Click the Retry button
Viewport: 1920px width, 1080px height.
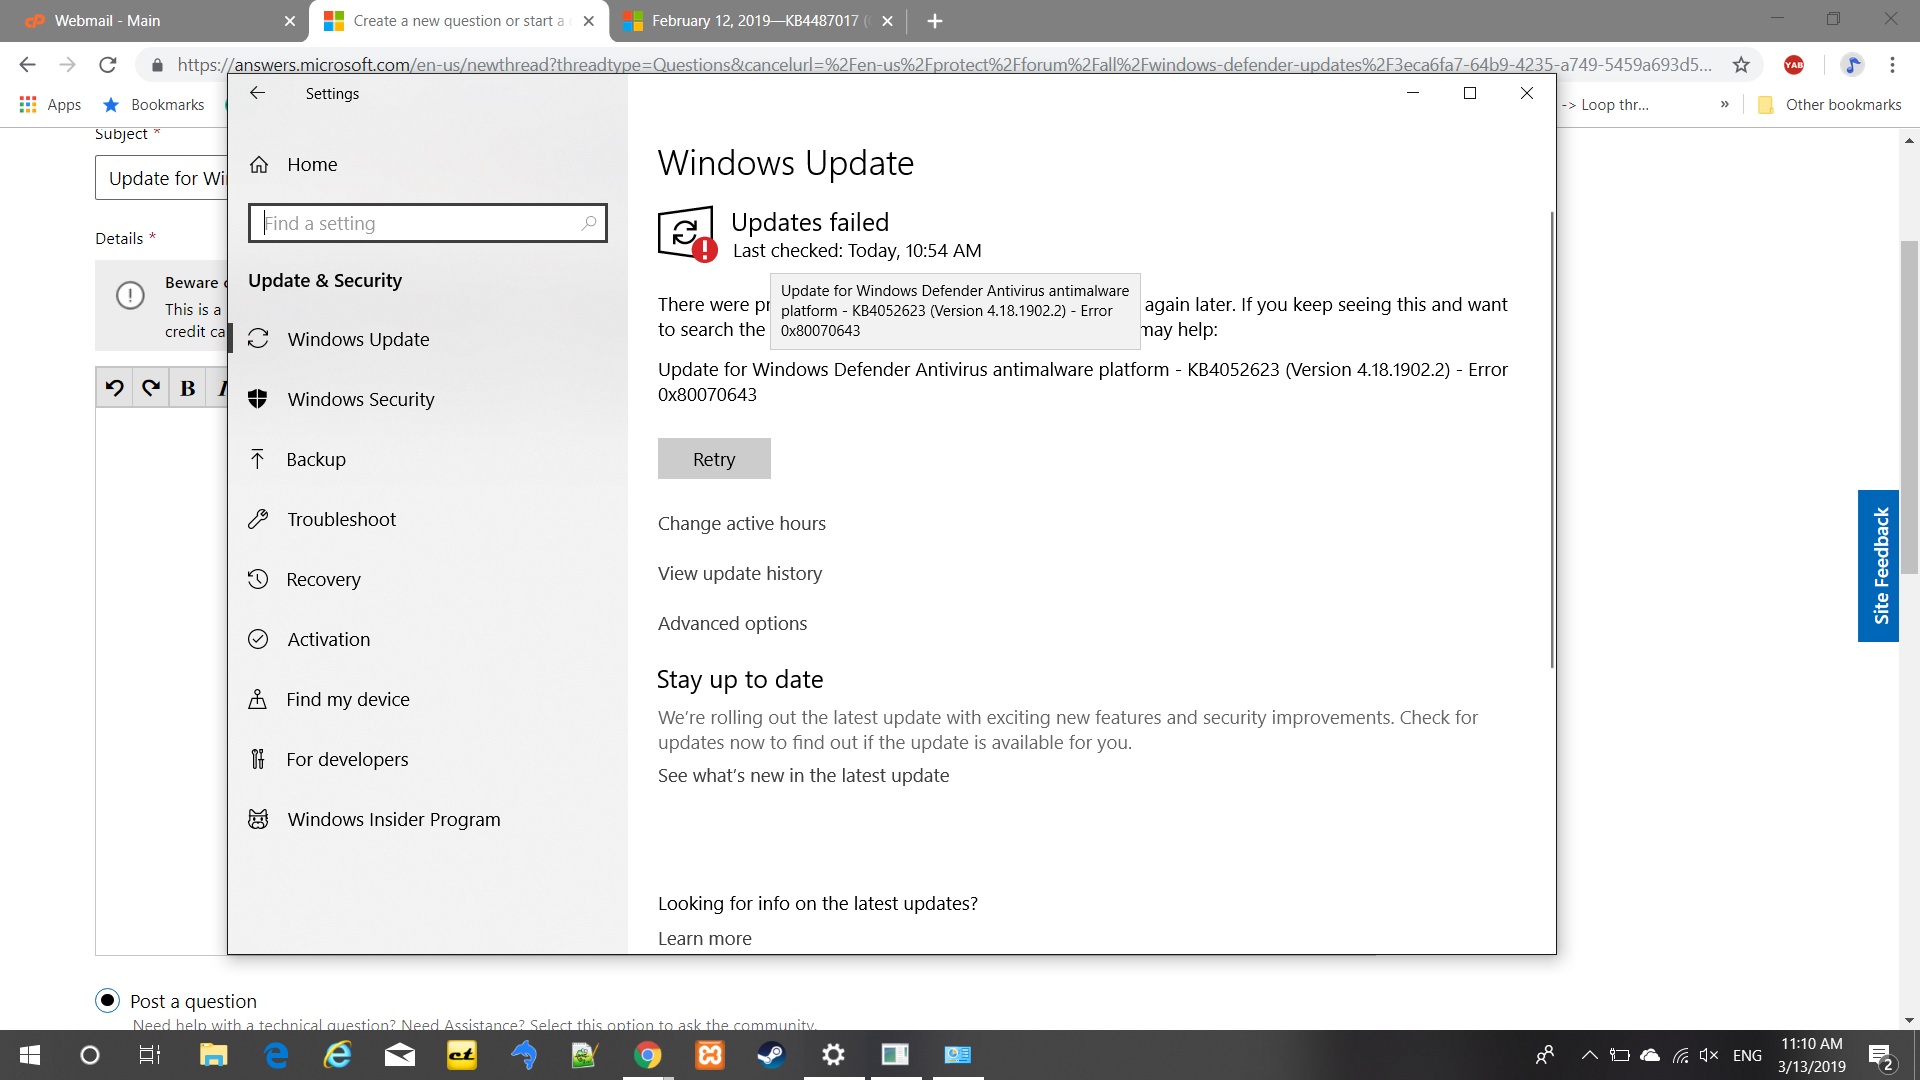(x=714, y=459)
